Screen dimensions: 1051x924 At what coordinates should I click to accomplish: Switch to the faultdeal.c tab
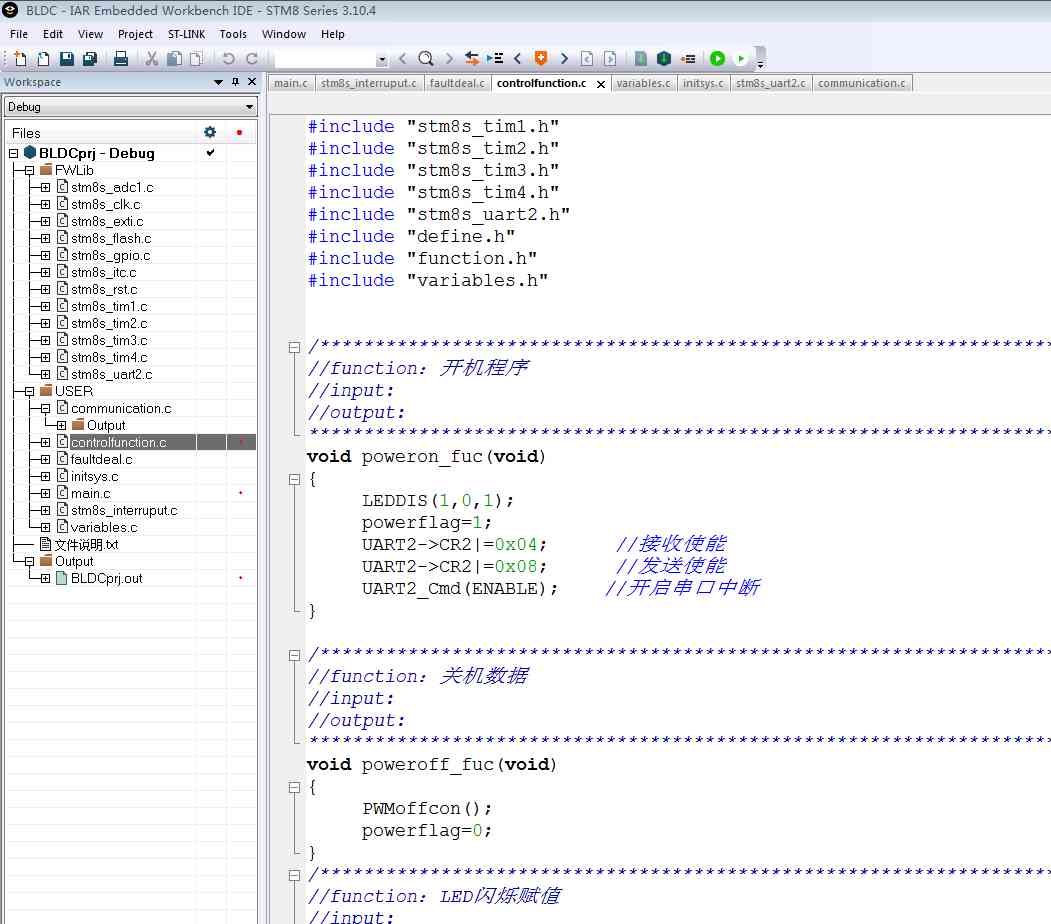(x=456, y=83)
